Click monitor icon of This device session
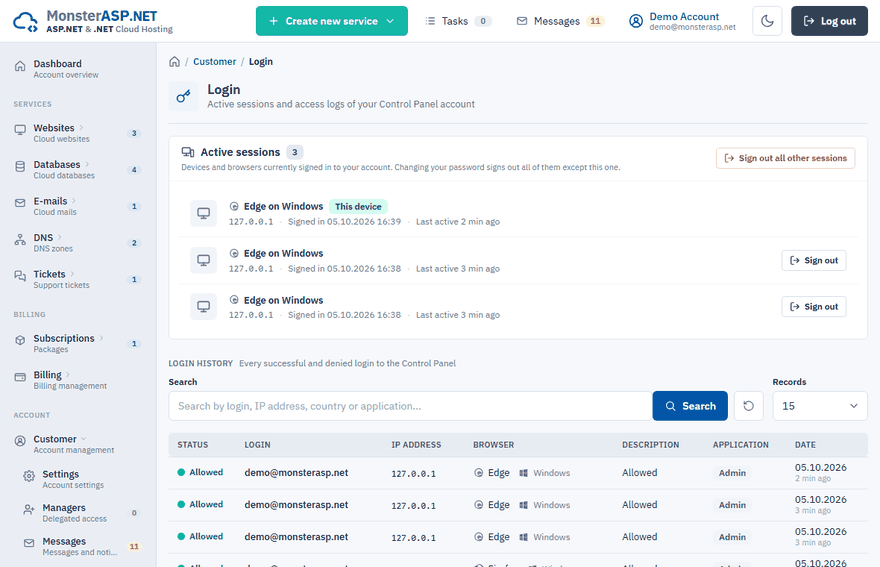880x567 pixels. pyautogui.click(x=204, y=213)
